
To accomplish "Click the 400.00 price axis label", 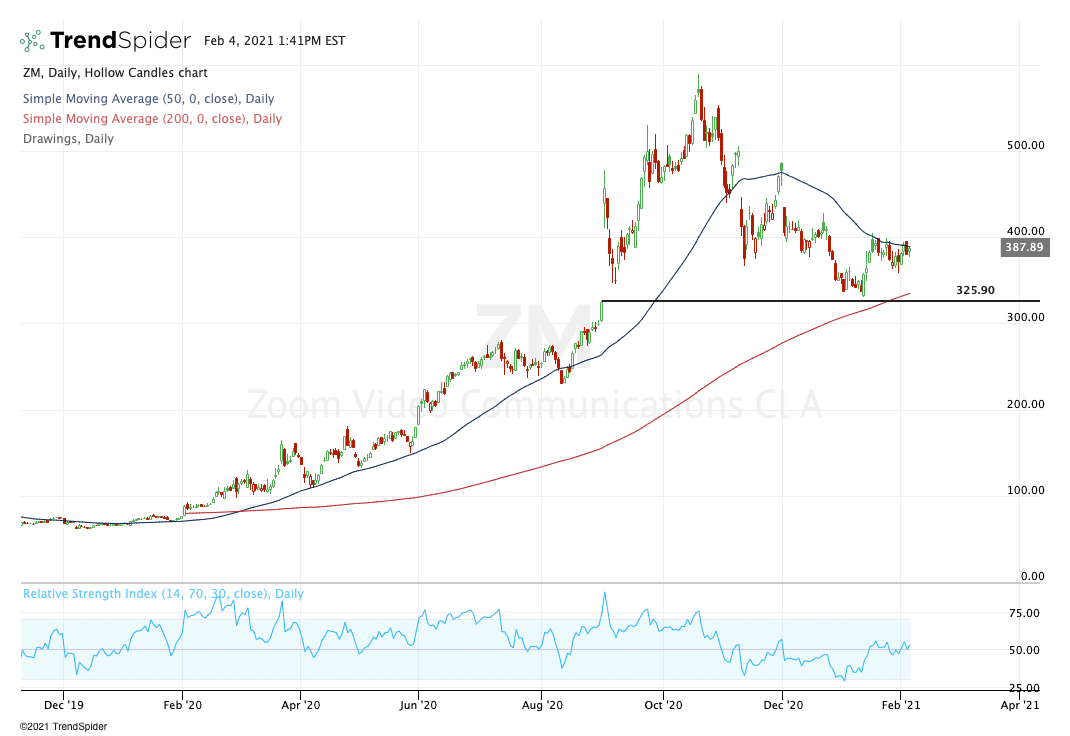I will [1026, 231].
